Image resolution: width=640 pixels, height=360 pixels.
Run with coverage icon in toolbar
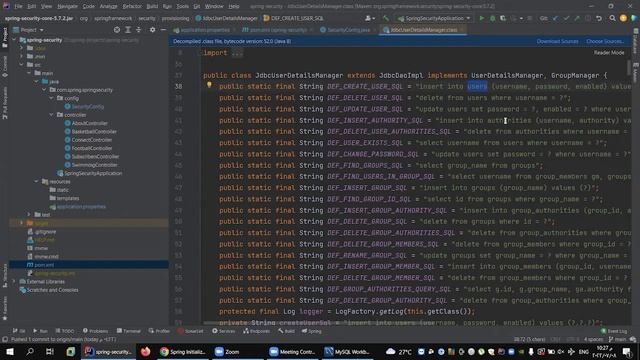[503, 18]
